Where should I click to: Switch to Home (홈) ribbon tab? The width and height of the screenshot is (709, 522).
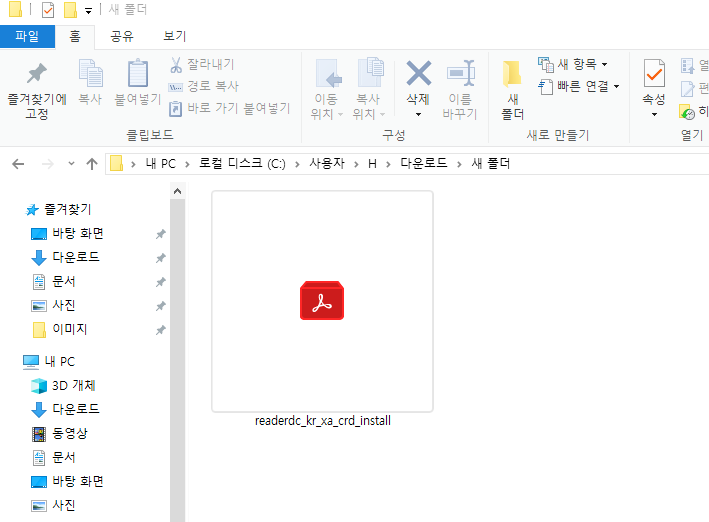point(75,36)
